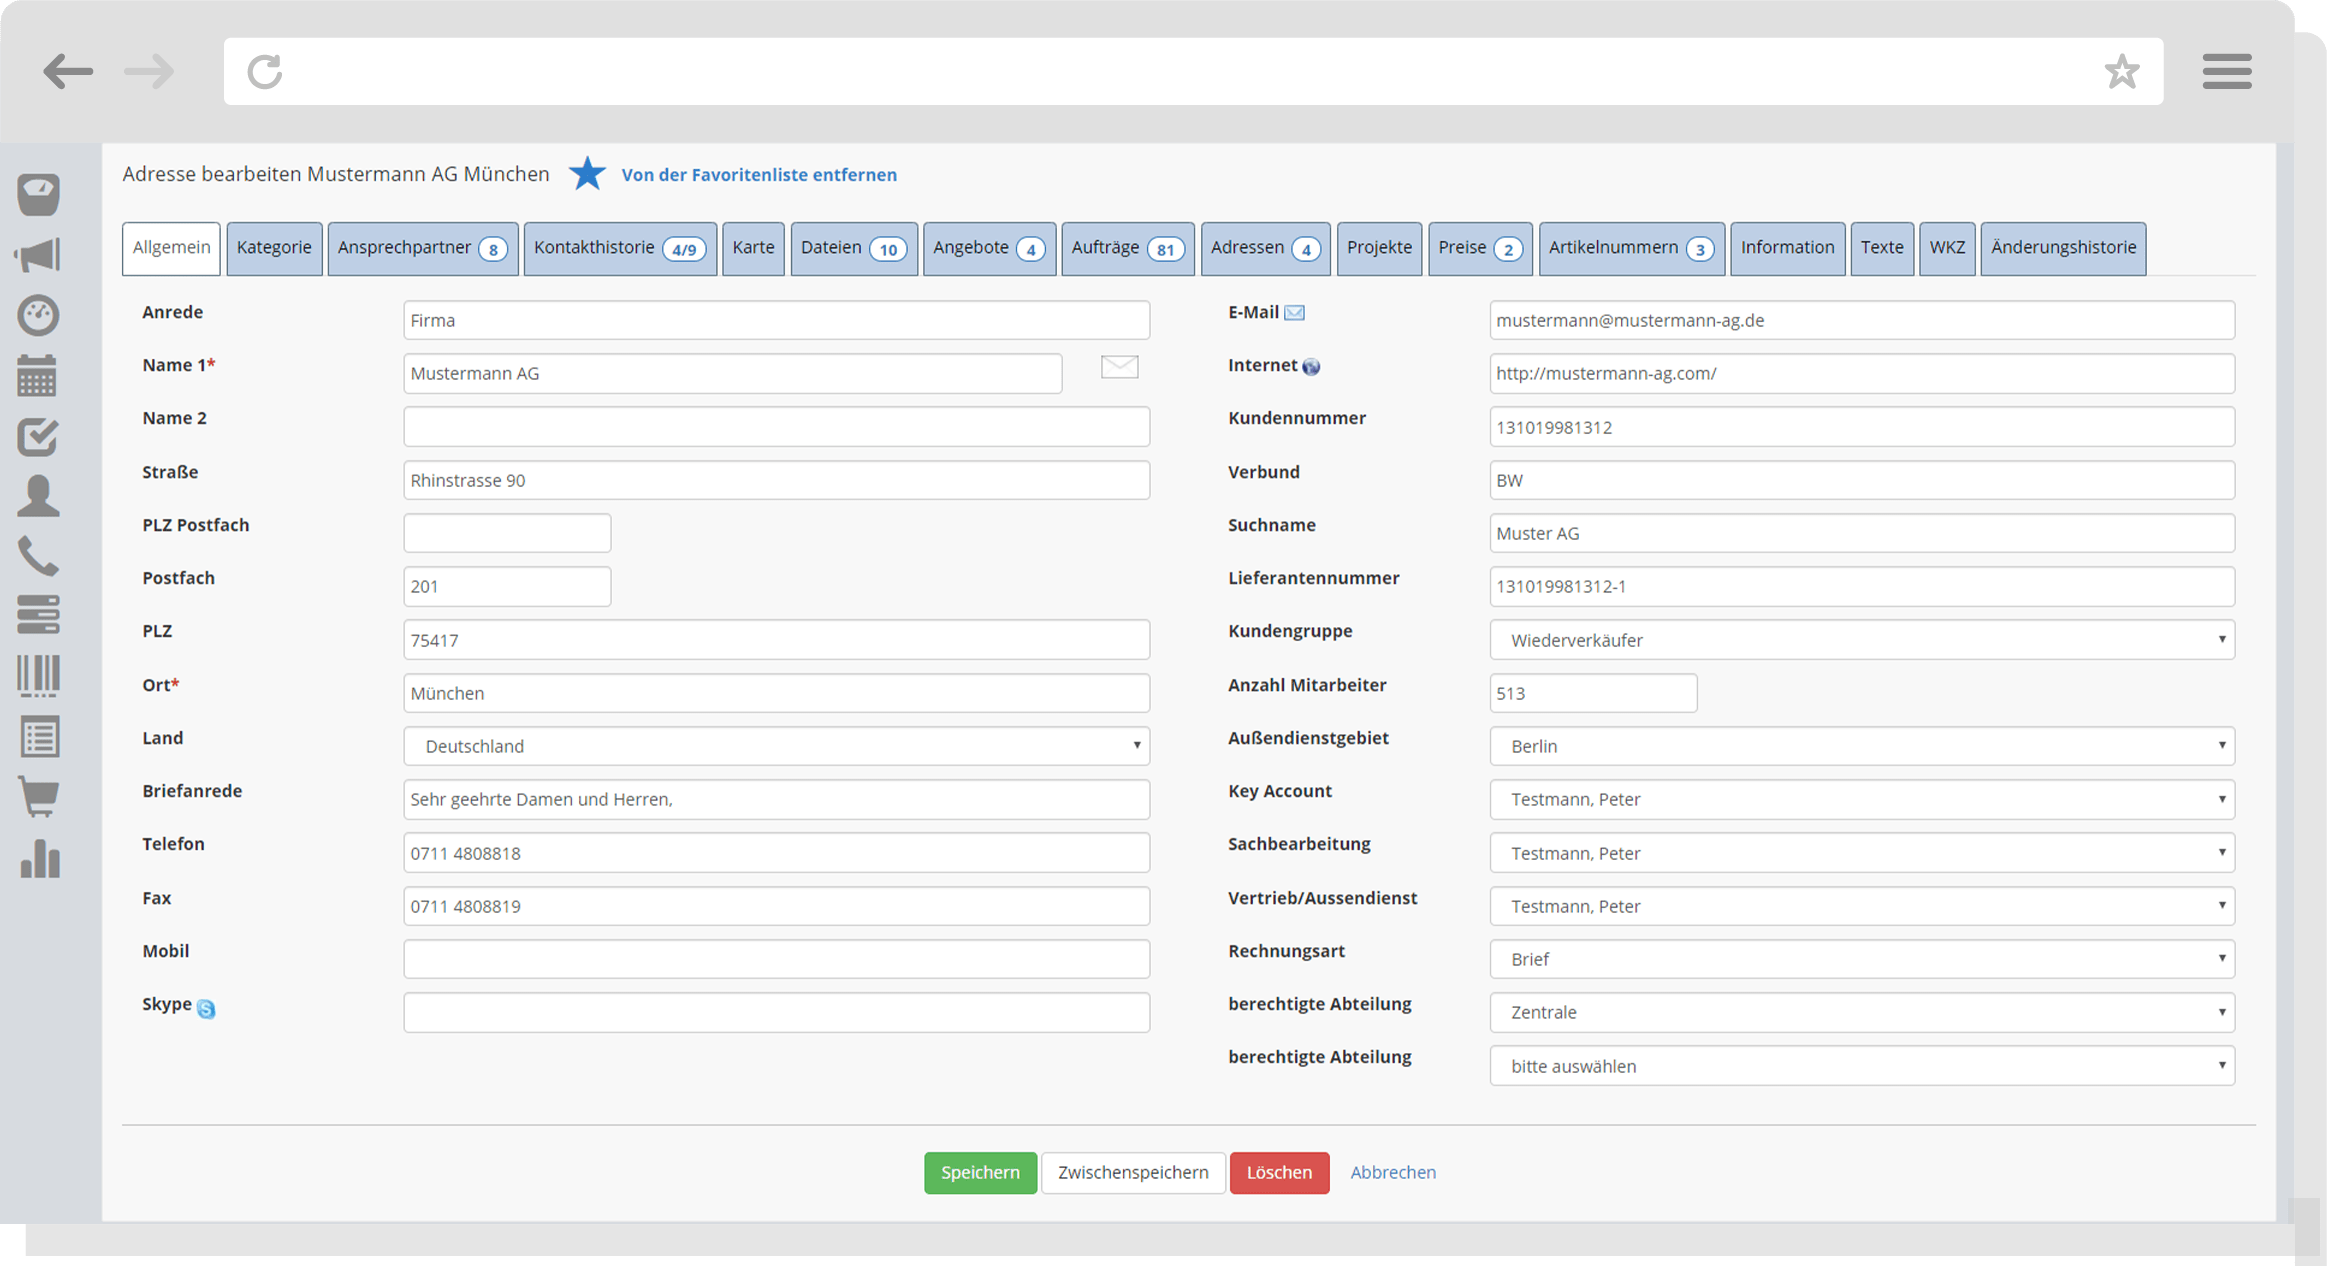The width and height of the screenshot is (2332, 1266).
Task: Click the calendar icon in sidebar
Action: 38,376
